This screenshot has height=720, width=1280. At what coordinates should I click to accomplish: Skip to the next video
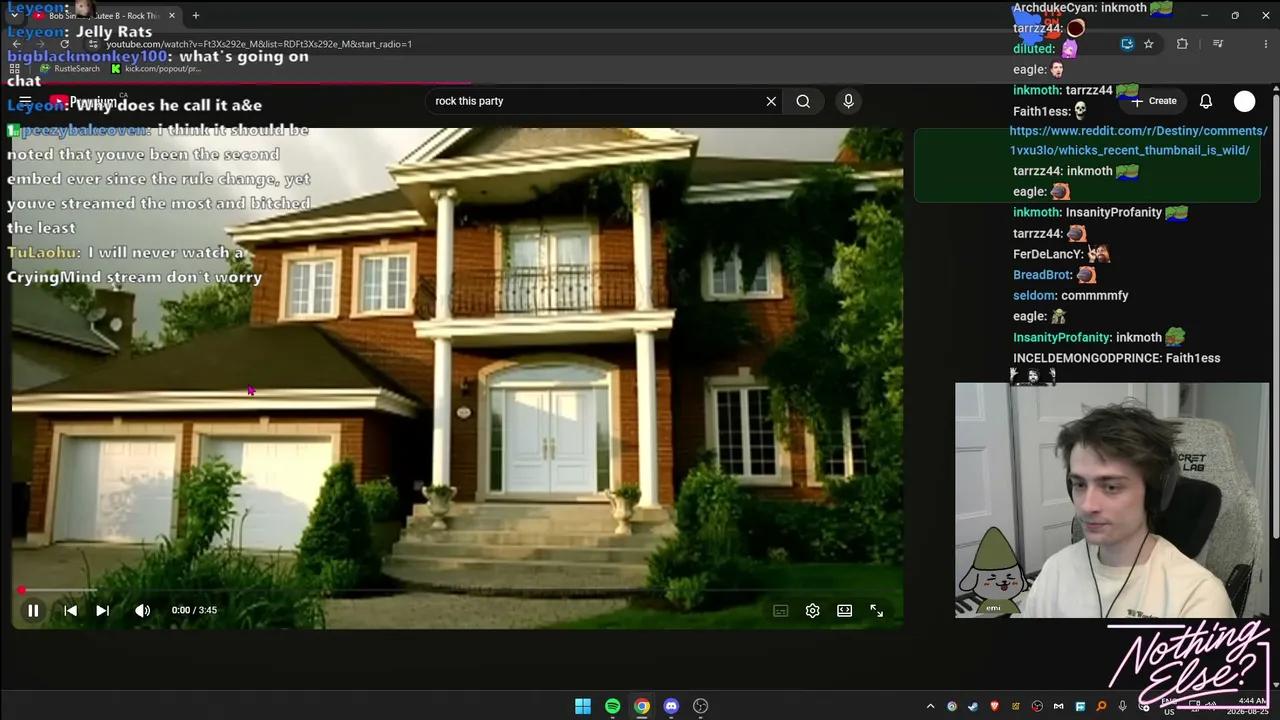[102, 610]
